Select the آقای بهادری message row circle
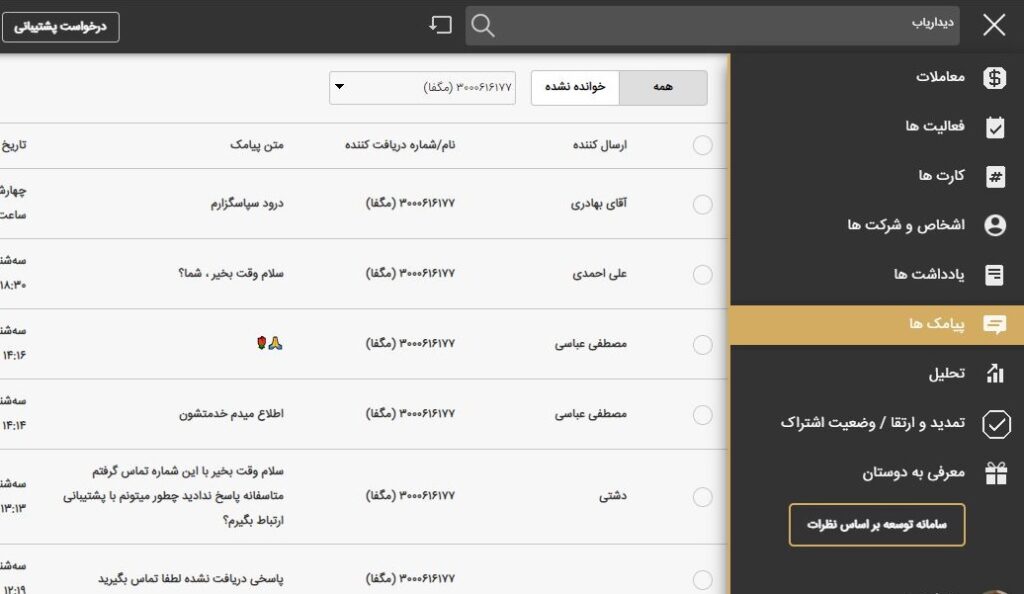This screenshot has width=1024, height=594. 702,204
